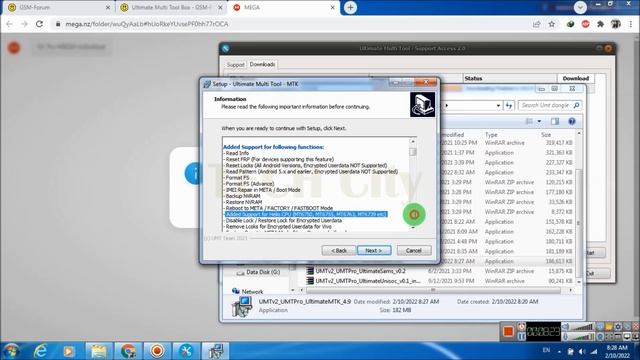Screen dimensions: 640x360
Task: Open Chrome tab search dropdown
Action: coord(580,7)
